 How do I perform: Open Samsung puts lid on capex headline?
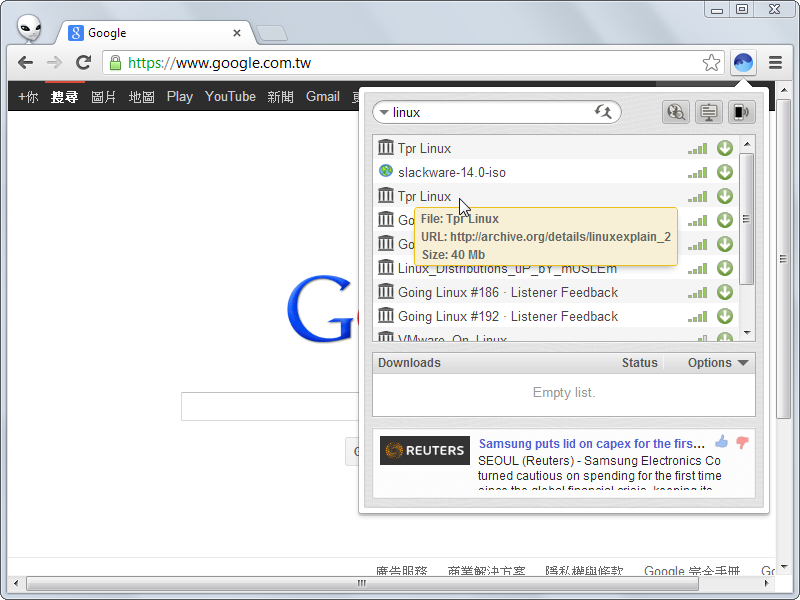click(591, 443)
